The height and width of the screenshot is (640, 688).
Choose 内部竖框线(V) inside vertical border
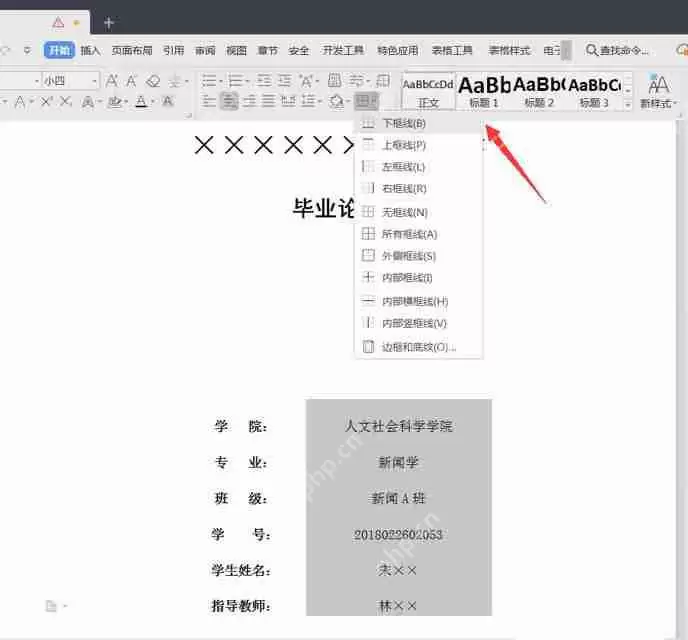419,323
